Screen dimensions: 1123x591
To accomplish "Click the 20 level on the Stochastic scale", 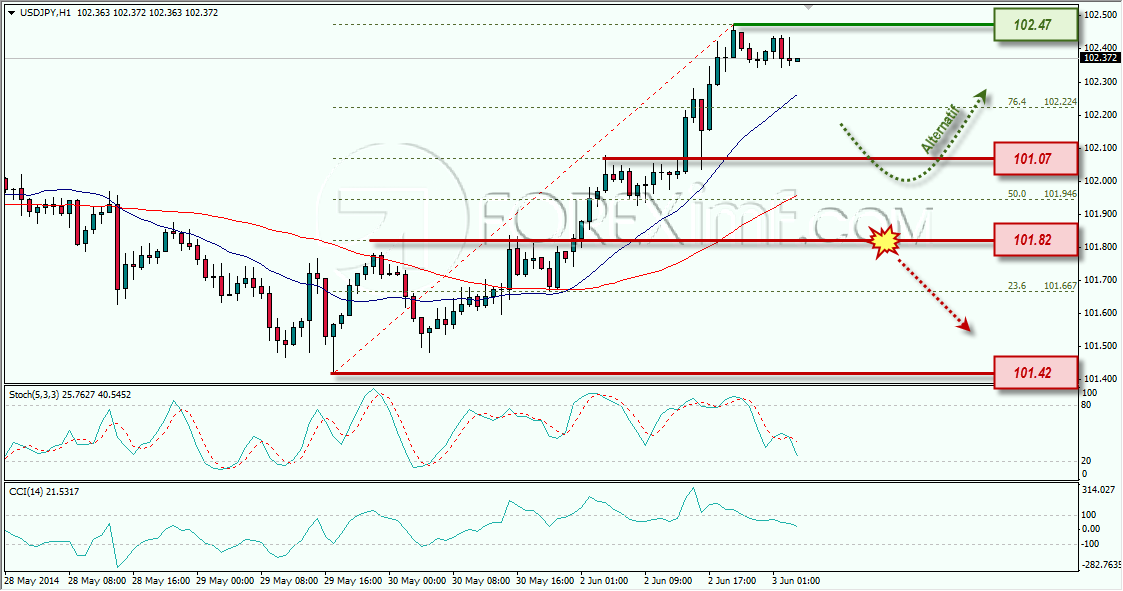I will (x=1086, y=461).
